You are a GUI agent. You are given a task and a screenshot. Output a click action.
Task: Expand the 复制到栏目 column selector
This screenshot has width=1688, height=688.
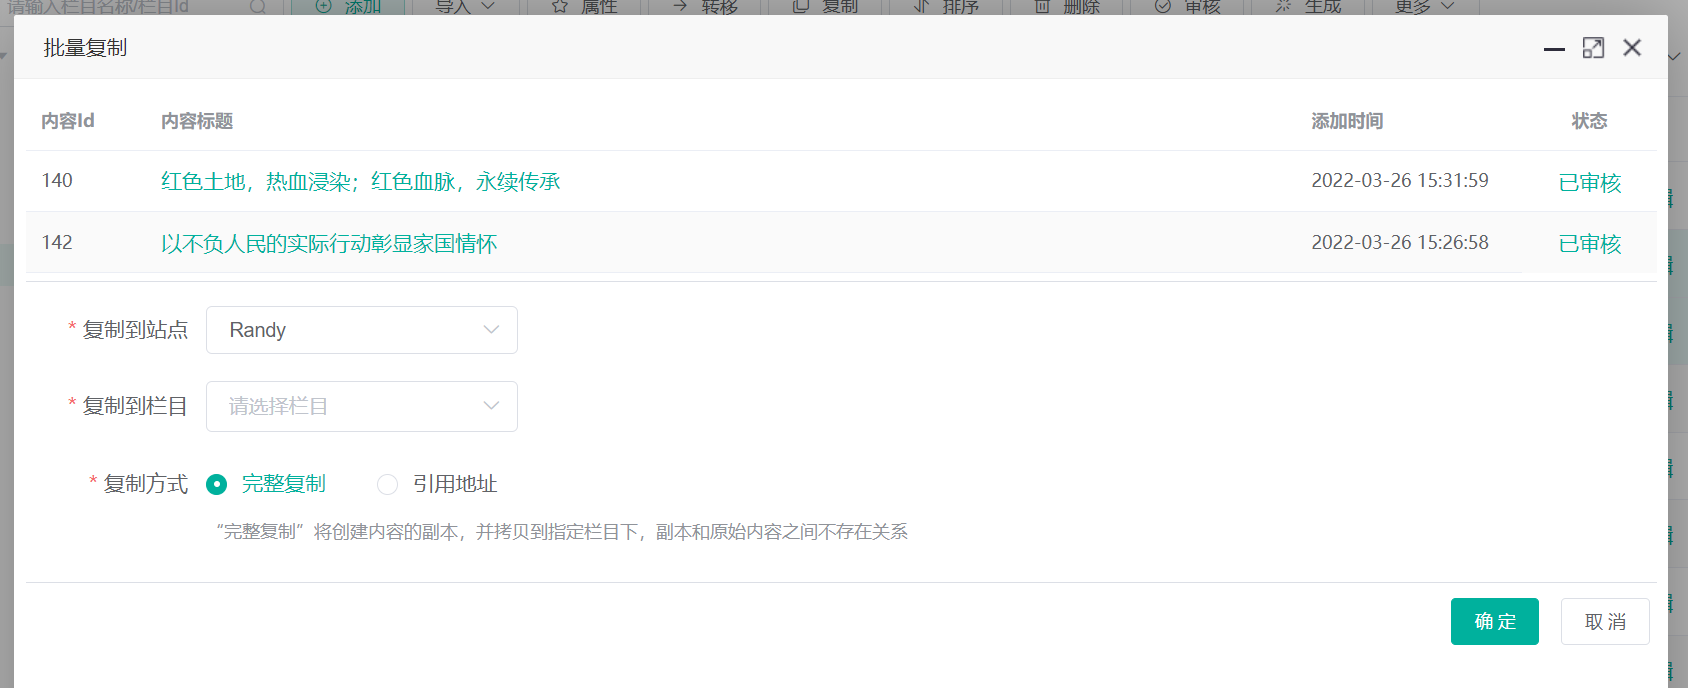click(362, 406)
